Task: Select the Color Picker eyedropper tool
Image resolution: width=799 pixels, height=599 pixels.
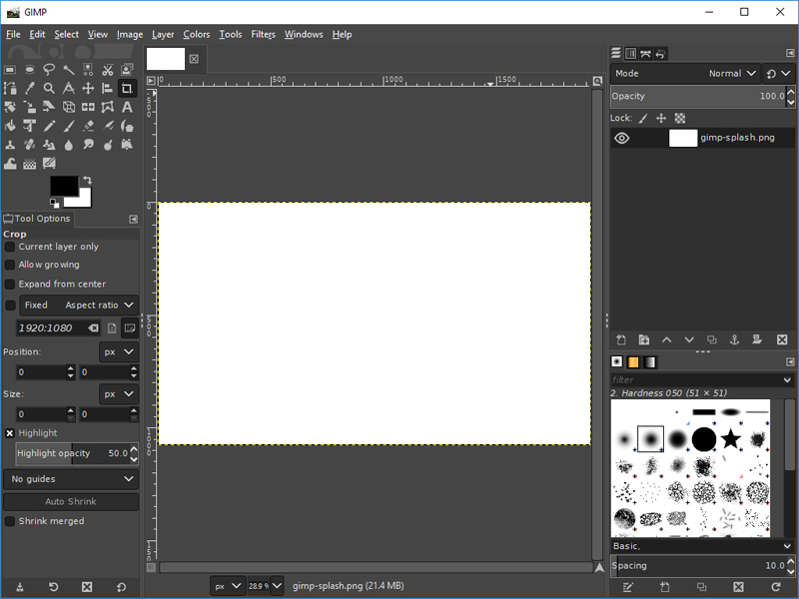Action: [30, 88]
